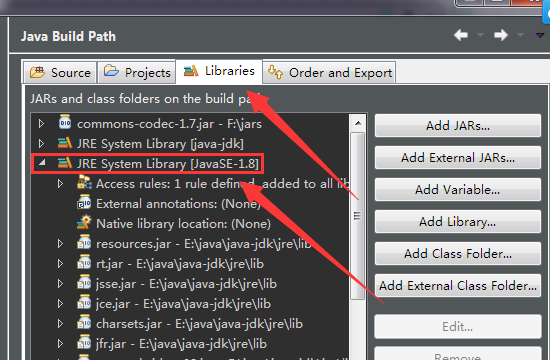The image size is (550, 360).
Task: Select resources.jar library row
Action: pos(204,244)
